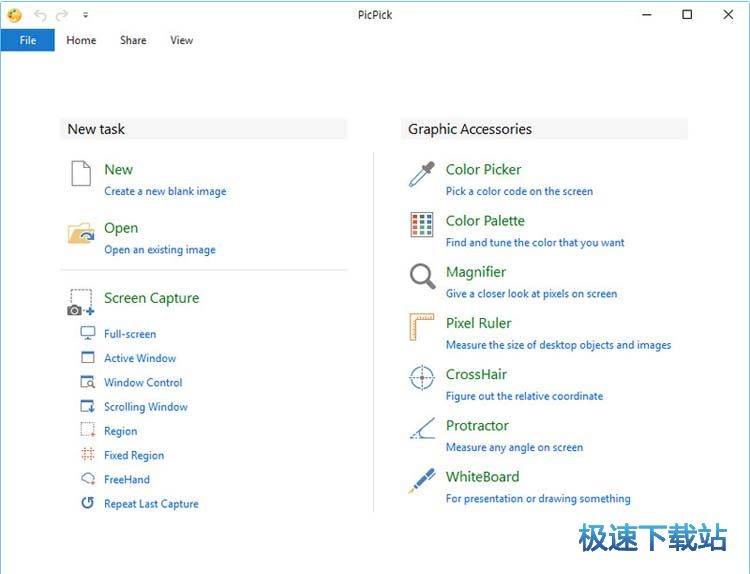Open the Color Palette grid icon

tap(422, 225)
